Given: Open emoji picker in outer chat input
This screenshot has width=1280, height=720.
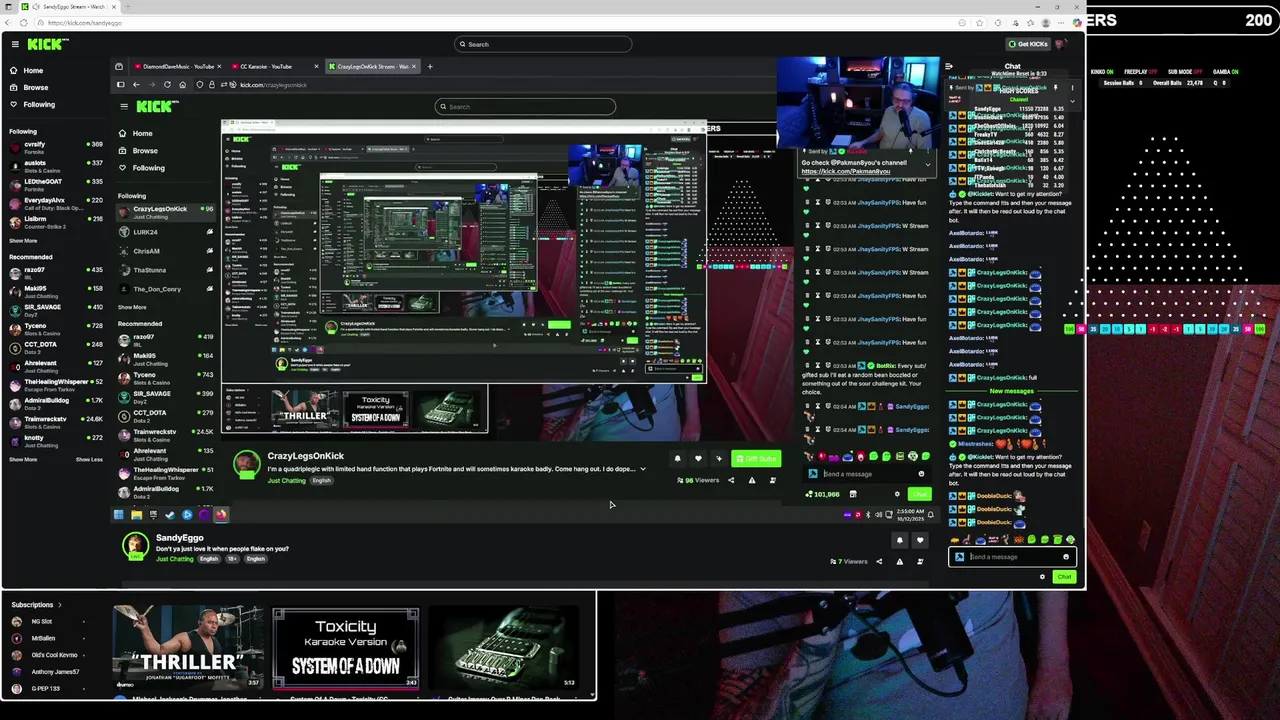Looking at the screenshot, I should (x=1066, y=557).
